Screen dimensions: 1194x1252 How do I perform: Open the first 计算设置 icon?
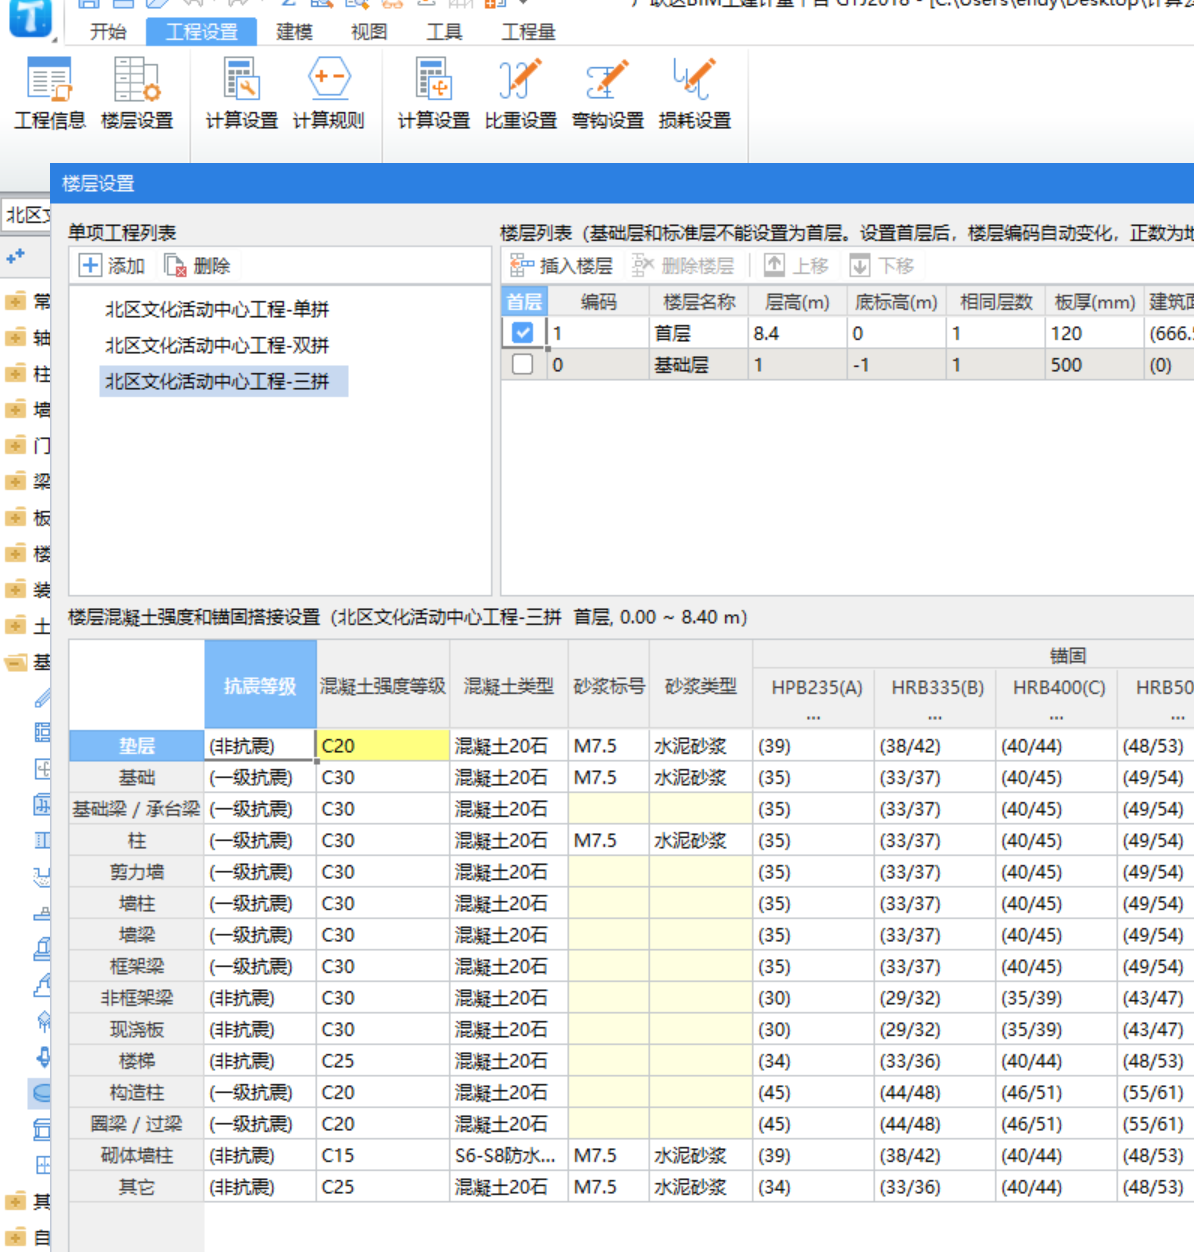pos(241,94)
